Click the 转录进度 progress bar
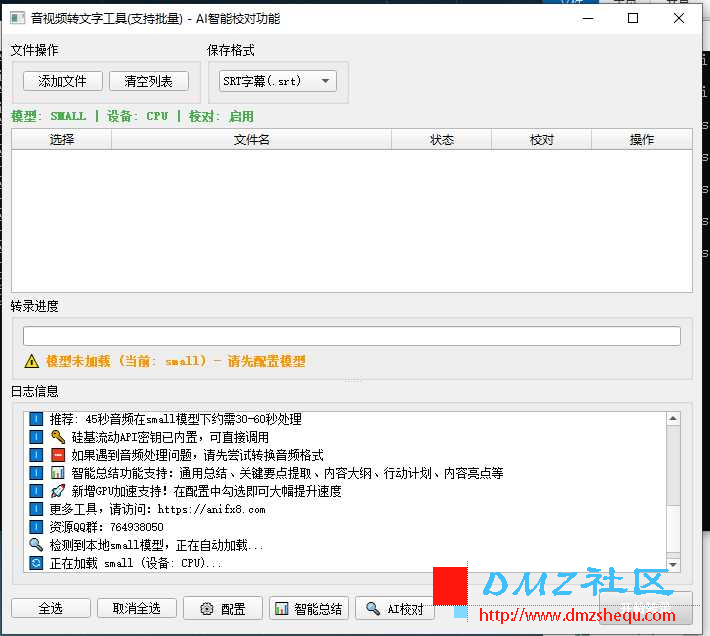Screen dimensions: 710x636 (x=351, y=336)
